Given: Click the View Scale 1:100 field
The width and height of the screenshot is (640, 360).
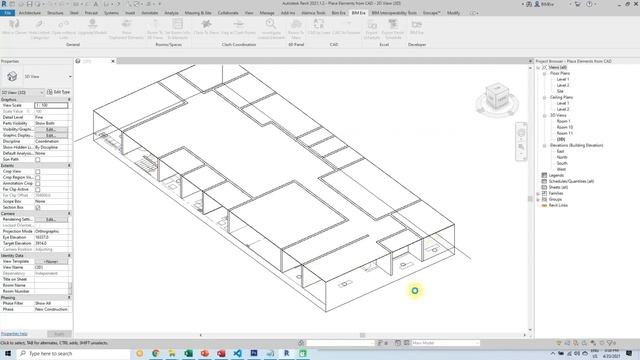Looking at the screenshot, I should 51,105.
